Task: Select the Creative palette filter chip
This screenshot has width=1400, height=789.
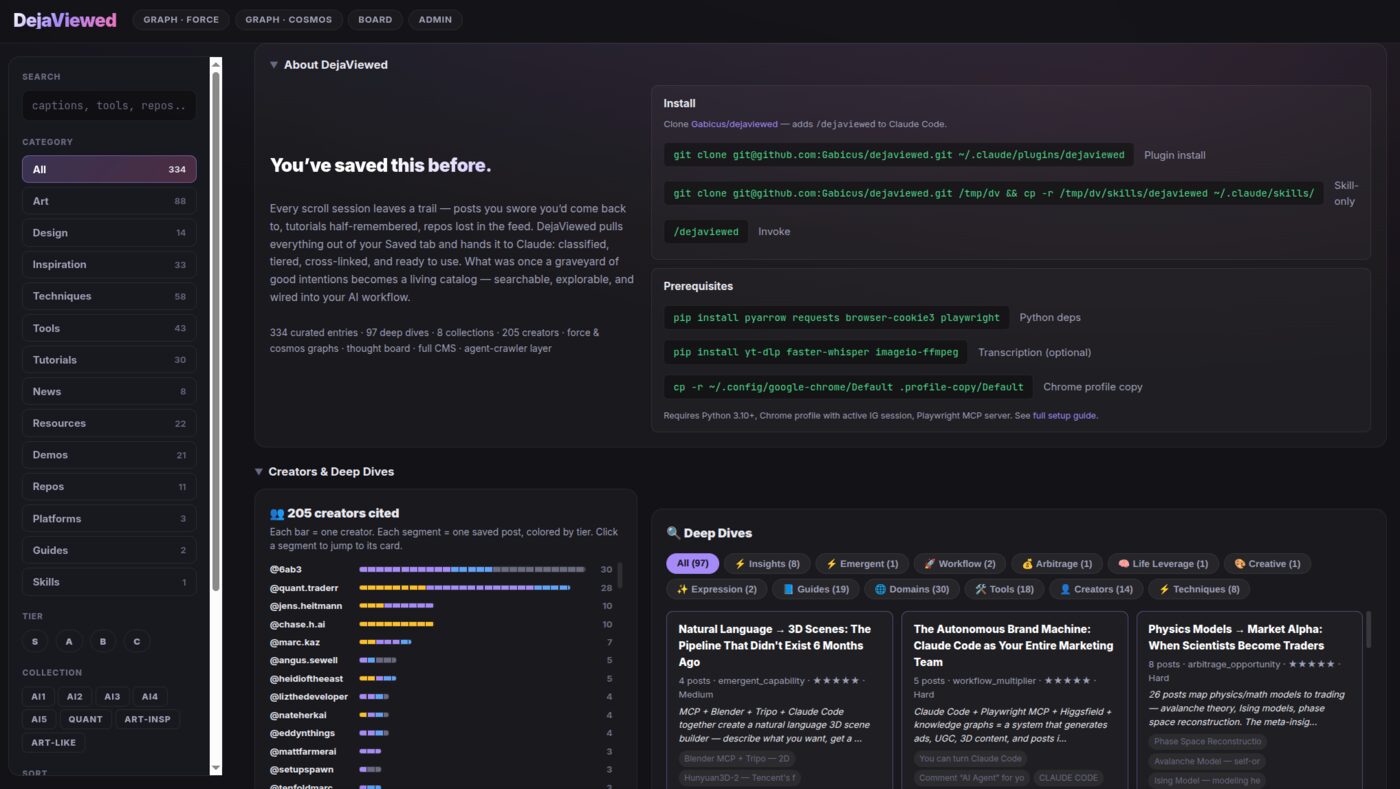Action: click(x=1267, y=563)
